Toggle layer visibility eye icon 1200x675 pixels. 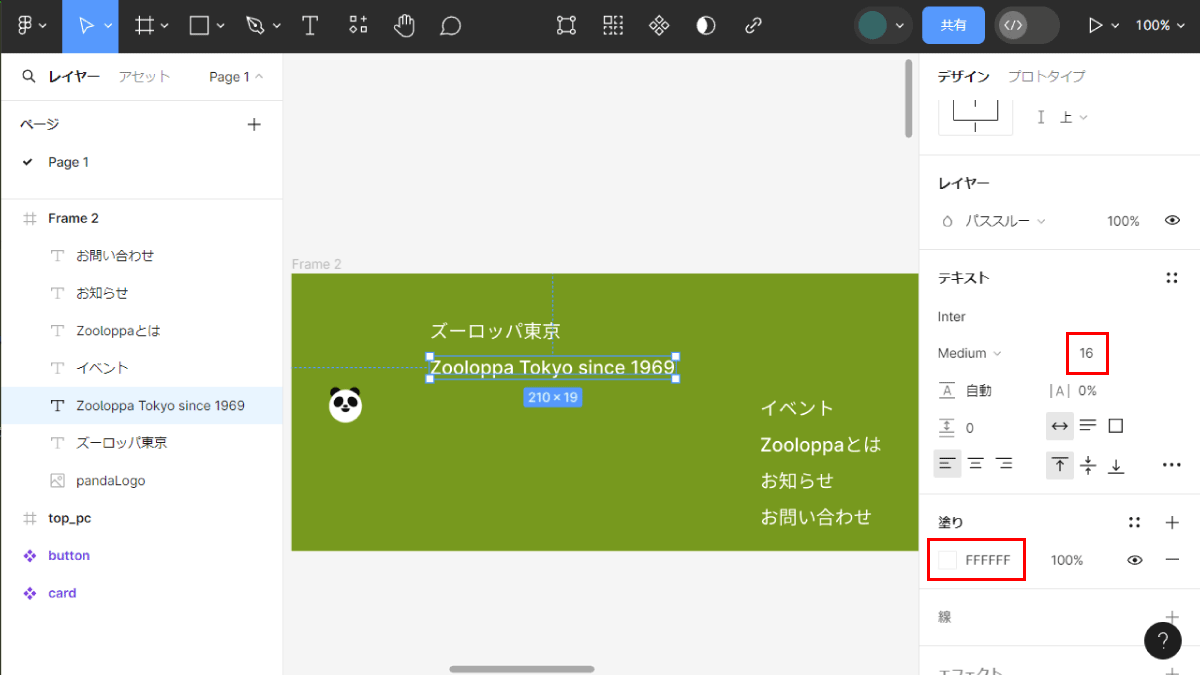point(1172,221)
